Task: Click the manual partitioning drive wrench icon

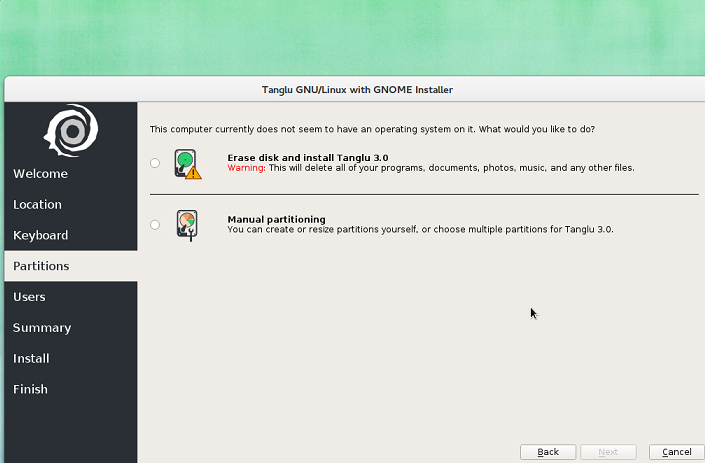Action: pyautogui.click(x=187, y=225)
